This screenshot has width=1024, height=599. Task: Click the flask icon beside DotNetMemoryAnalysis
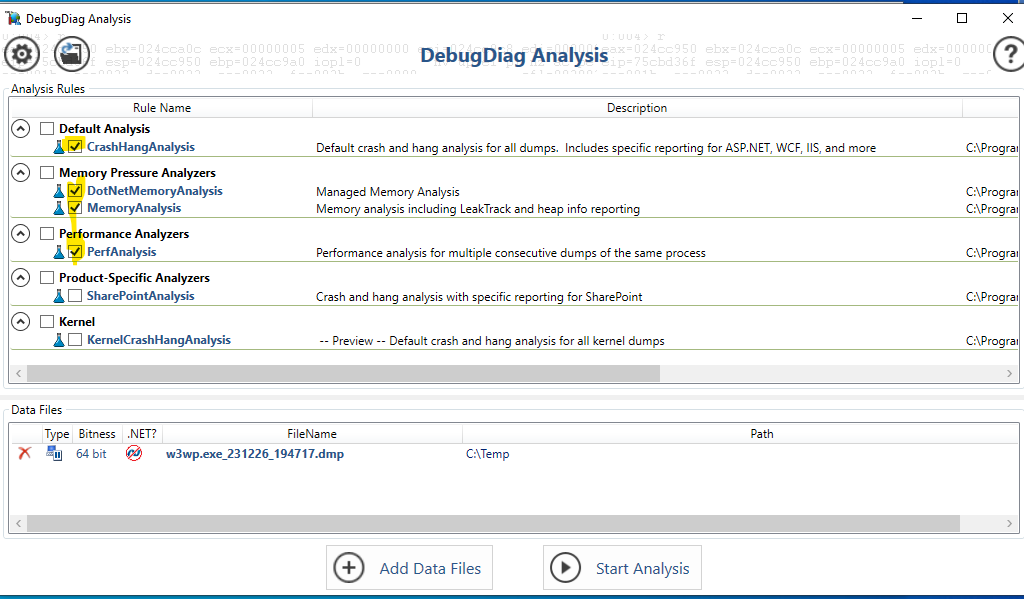click(x=59, y=191)
